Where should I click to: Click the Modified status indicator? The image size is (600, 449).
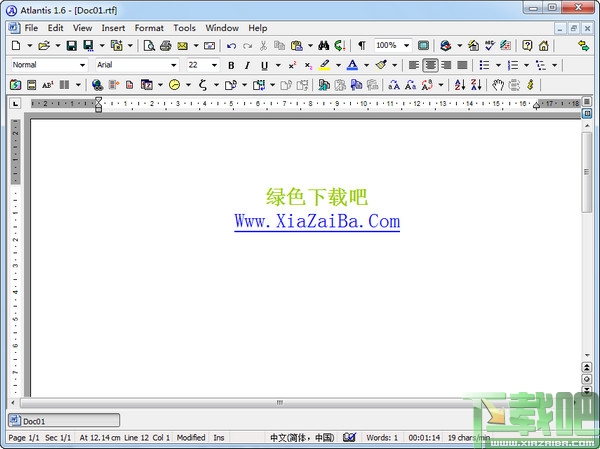(x=191, y=437)
